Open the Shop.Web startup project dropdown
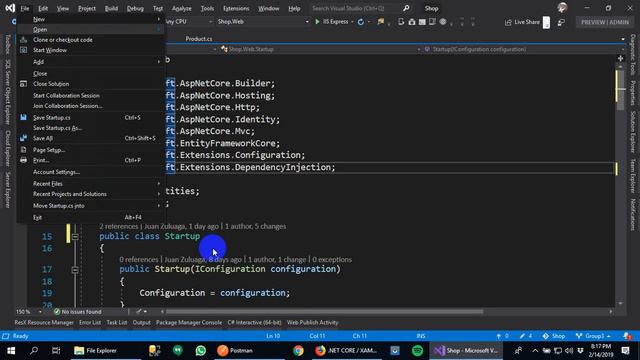Viewport: 640px width, 360px height. coord(263,22)
